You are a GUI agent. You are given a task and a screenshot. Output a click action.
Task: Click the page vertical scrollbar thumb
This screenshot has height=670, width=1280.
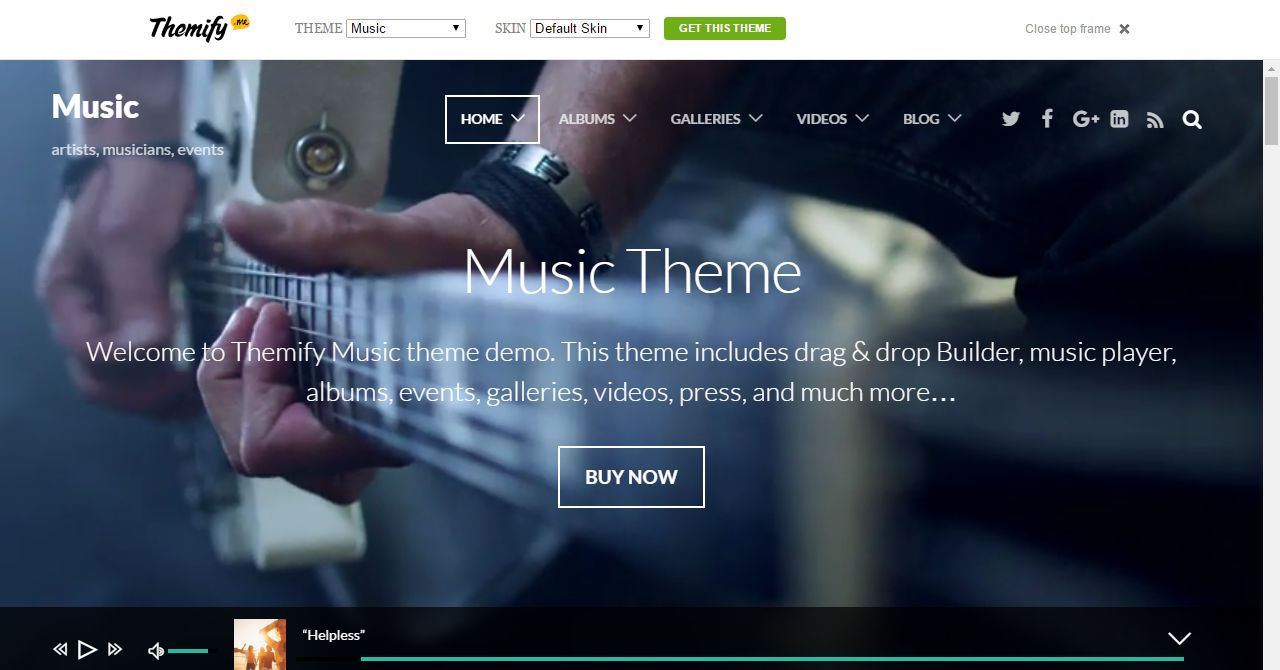1271,110
